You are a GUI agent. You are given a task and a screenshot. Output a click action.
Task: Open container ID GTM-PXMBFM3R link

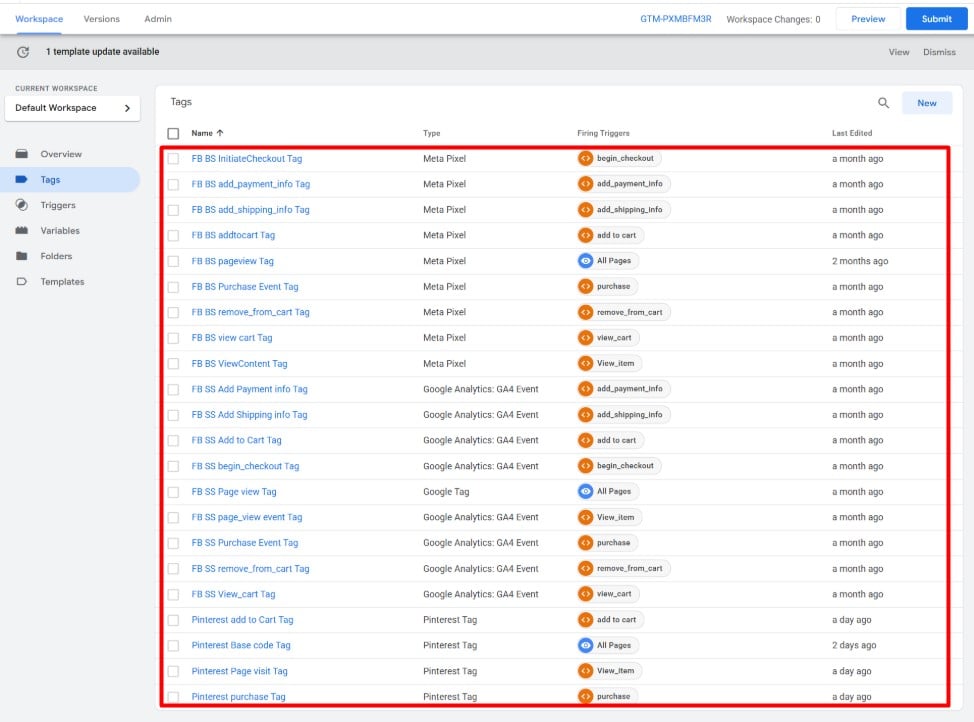point(675,19)
